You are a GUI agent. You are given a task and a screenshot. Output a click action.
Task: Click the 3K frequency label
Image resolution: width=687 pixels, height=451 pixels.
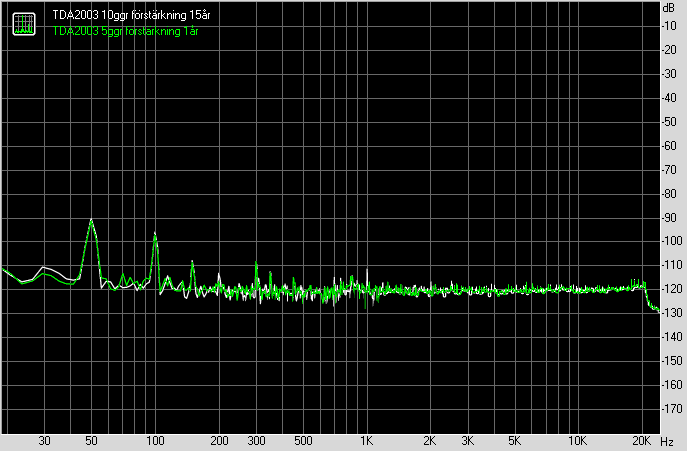coord(467,441)
